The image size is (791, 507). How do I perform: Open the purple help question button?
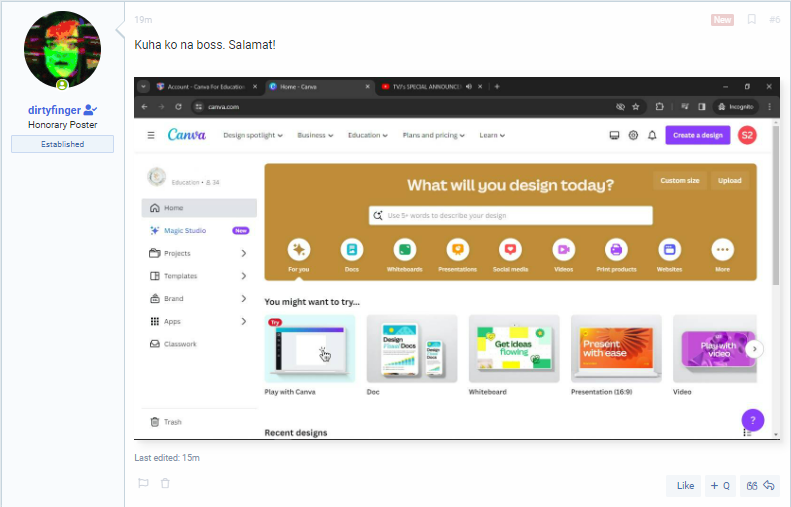[x=753, y=420]
